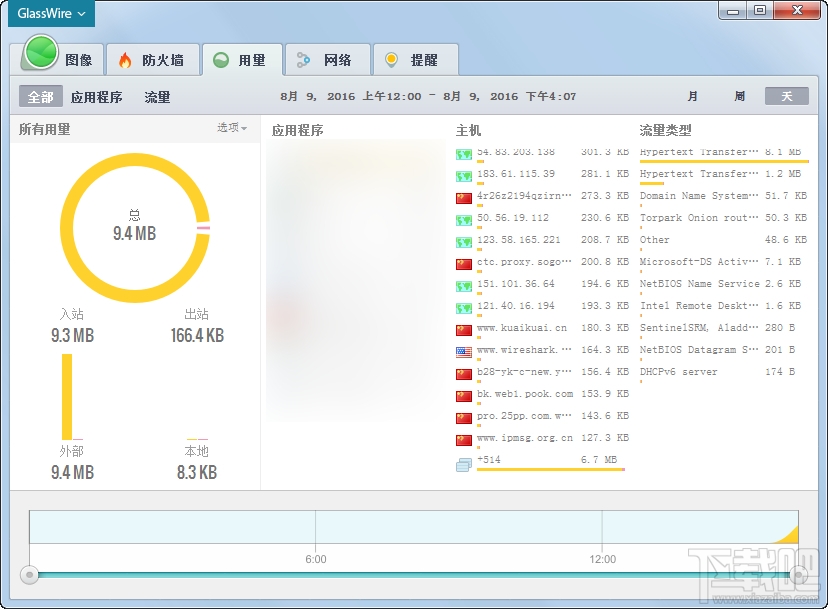The width and height of the screenshot is (828, 609).
Task: Click the 出站 166.4 KB outgoing value
Action: pyautogui.click(x=197, y=335)
